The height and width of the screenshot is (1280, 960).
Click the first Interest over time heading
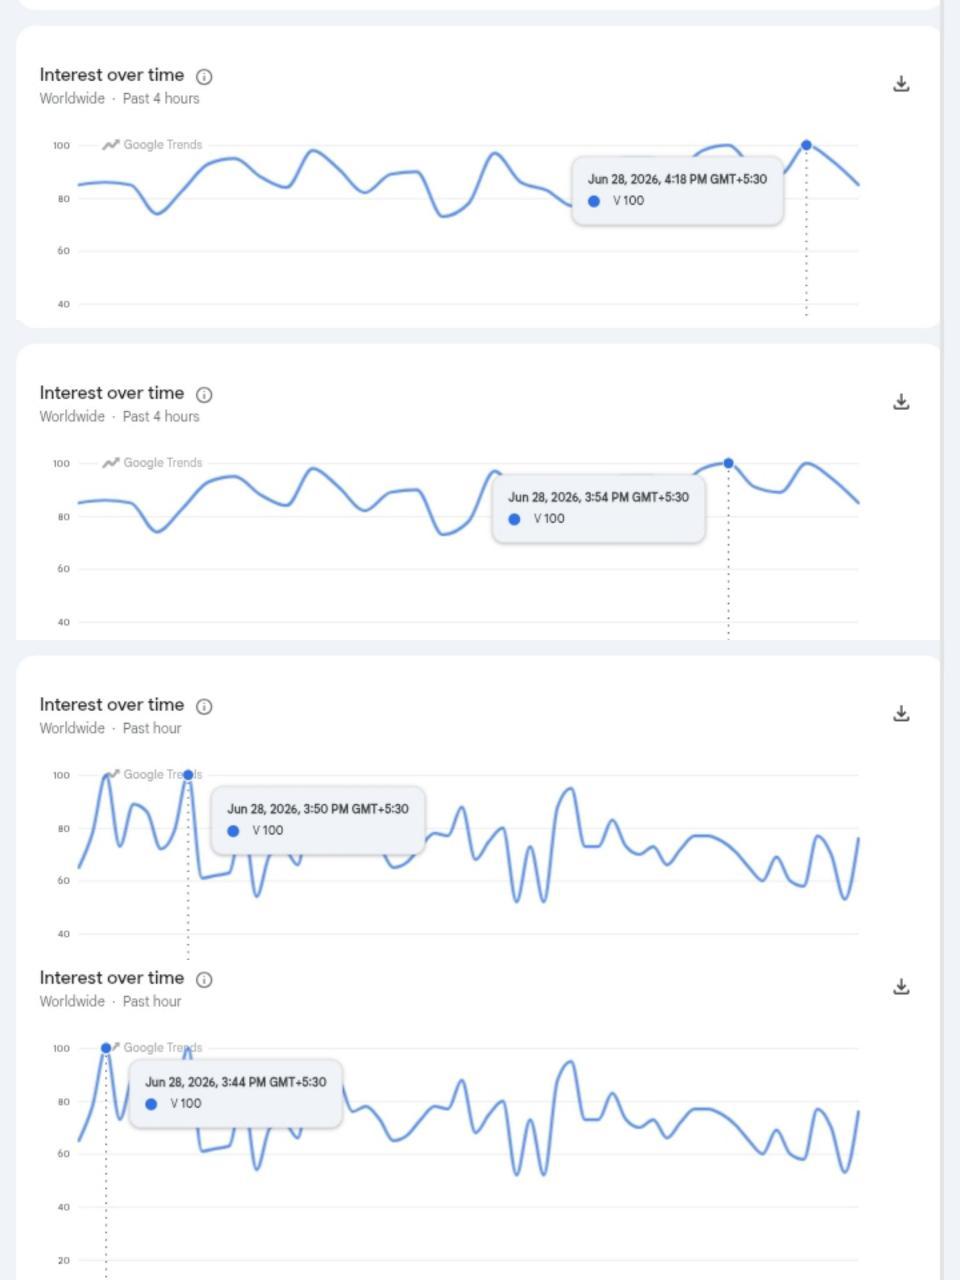(112, 75)
